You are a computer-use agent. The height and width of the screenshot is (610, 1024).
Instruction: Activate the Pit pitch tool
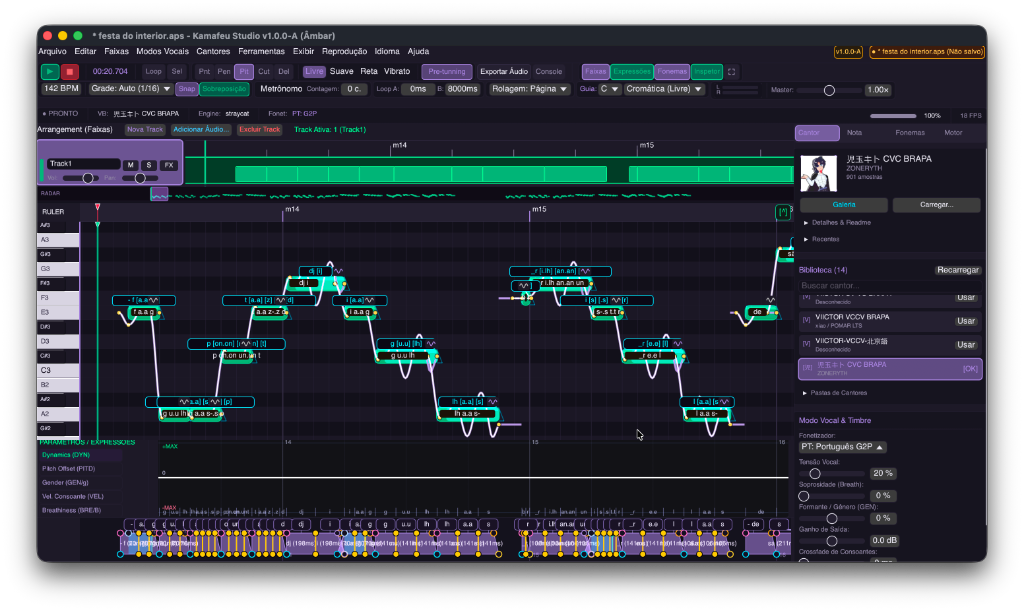click(244, 72)
